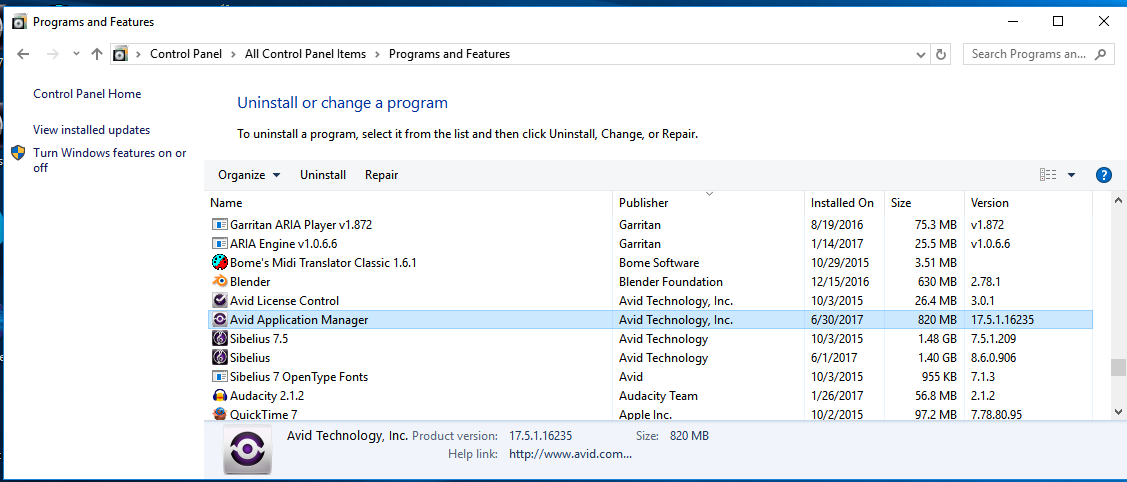1127x482 pixels.
Task: Open the recent locations dropdown arrow
Action: pyautogui.click(x=75, y=54)
